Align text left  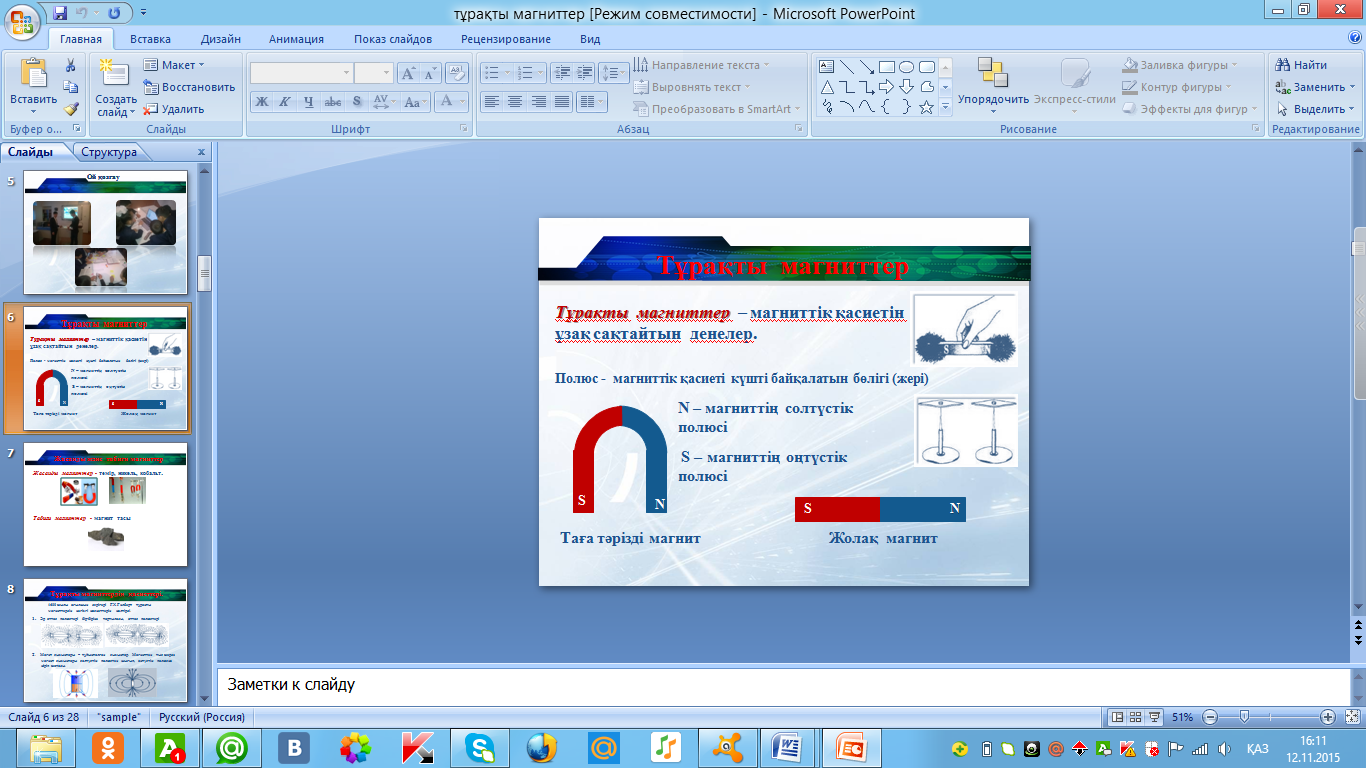491,101
